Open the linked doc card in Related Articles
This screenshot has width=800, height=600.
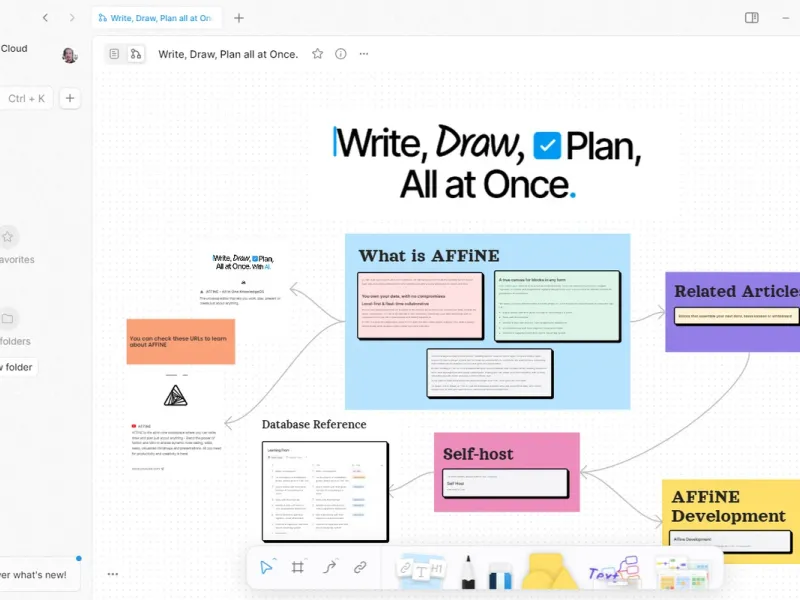click(x=736, y=316)
